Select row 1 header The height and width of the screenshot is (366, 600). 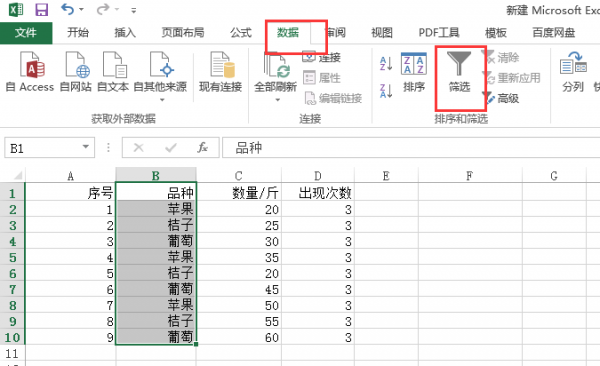(x=12, y=193)
